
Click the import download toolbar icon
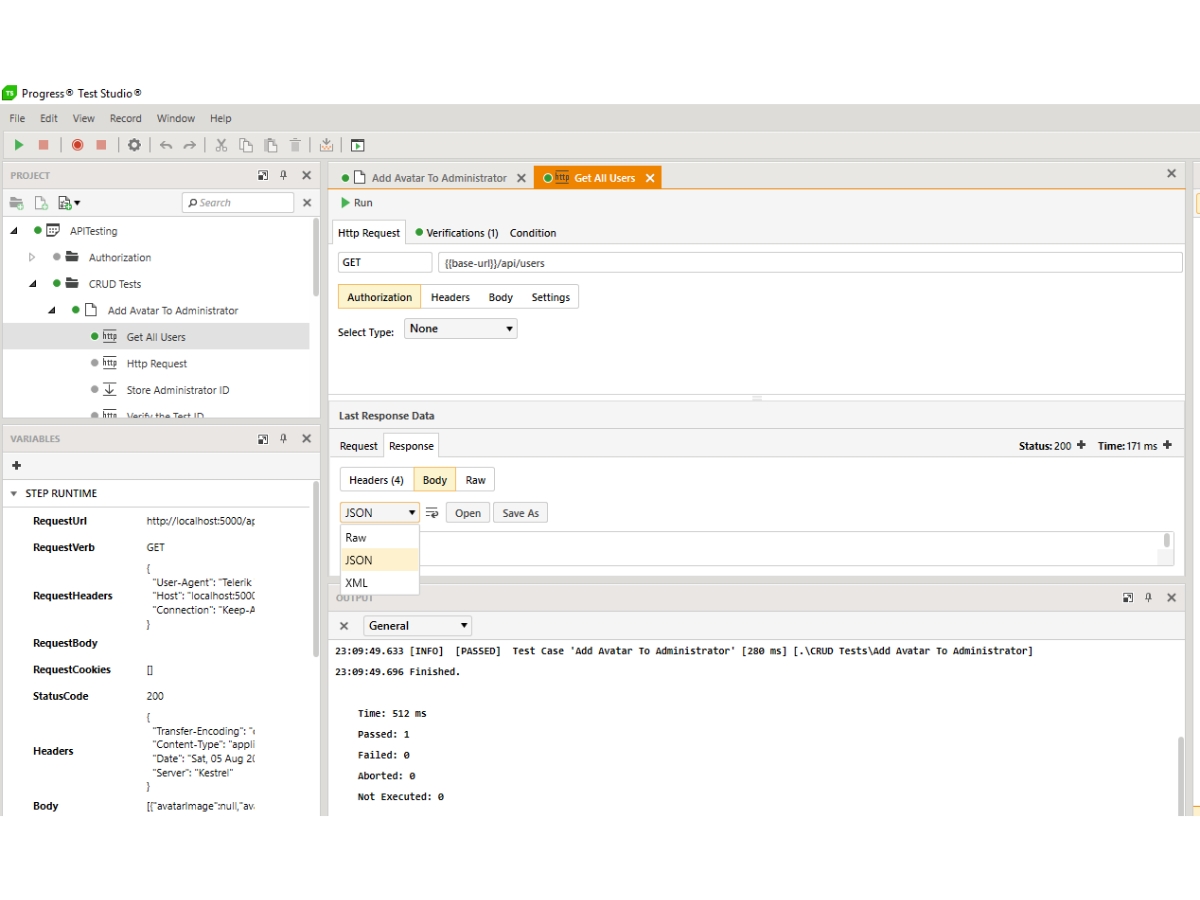(x=326, y=145)
